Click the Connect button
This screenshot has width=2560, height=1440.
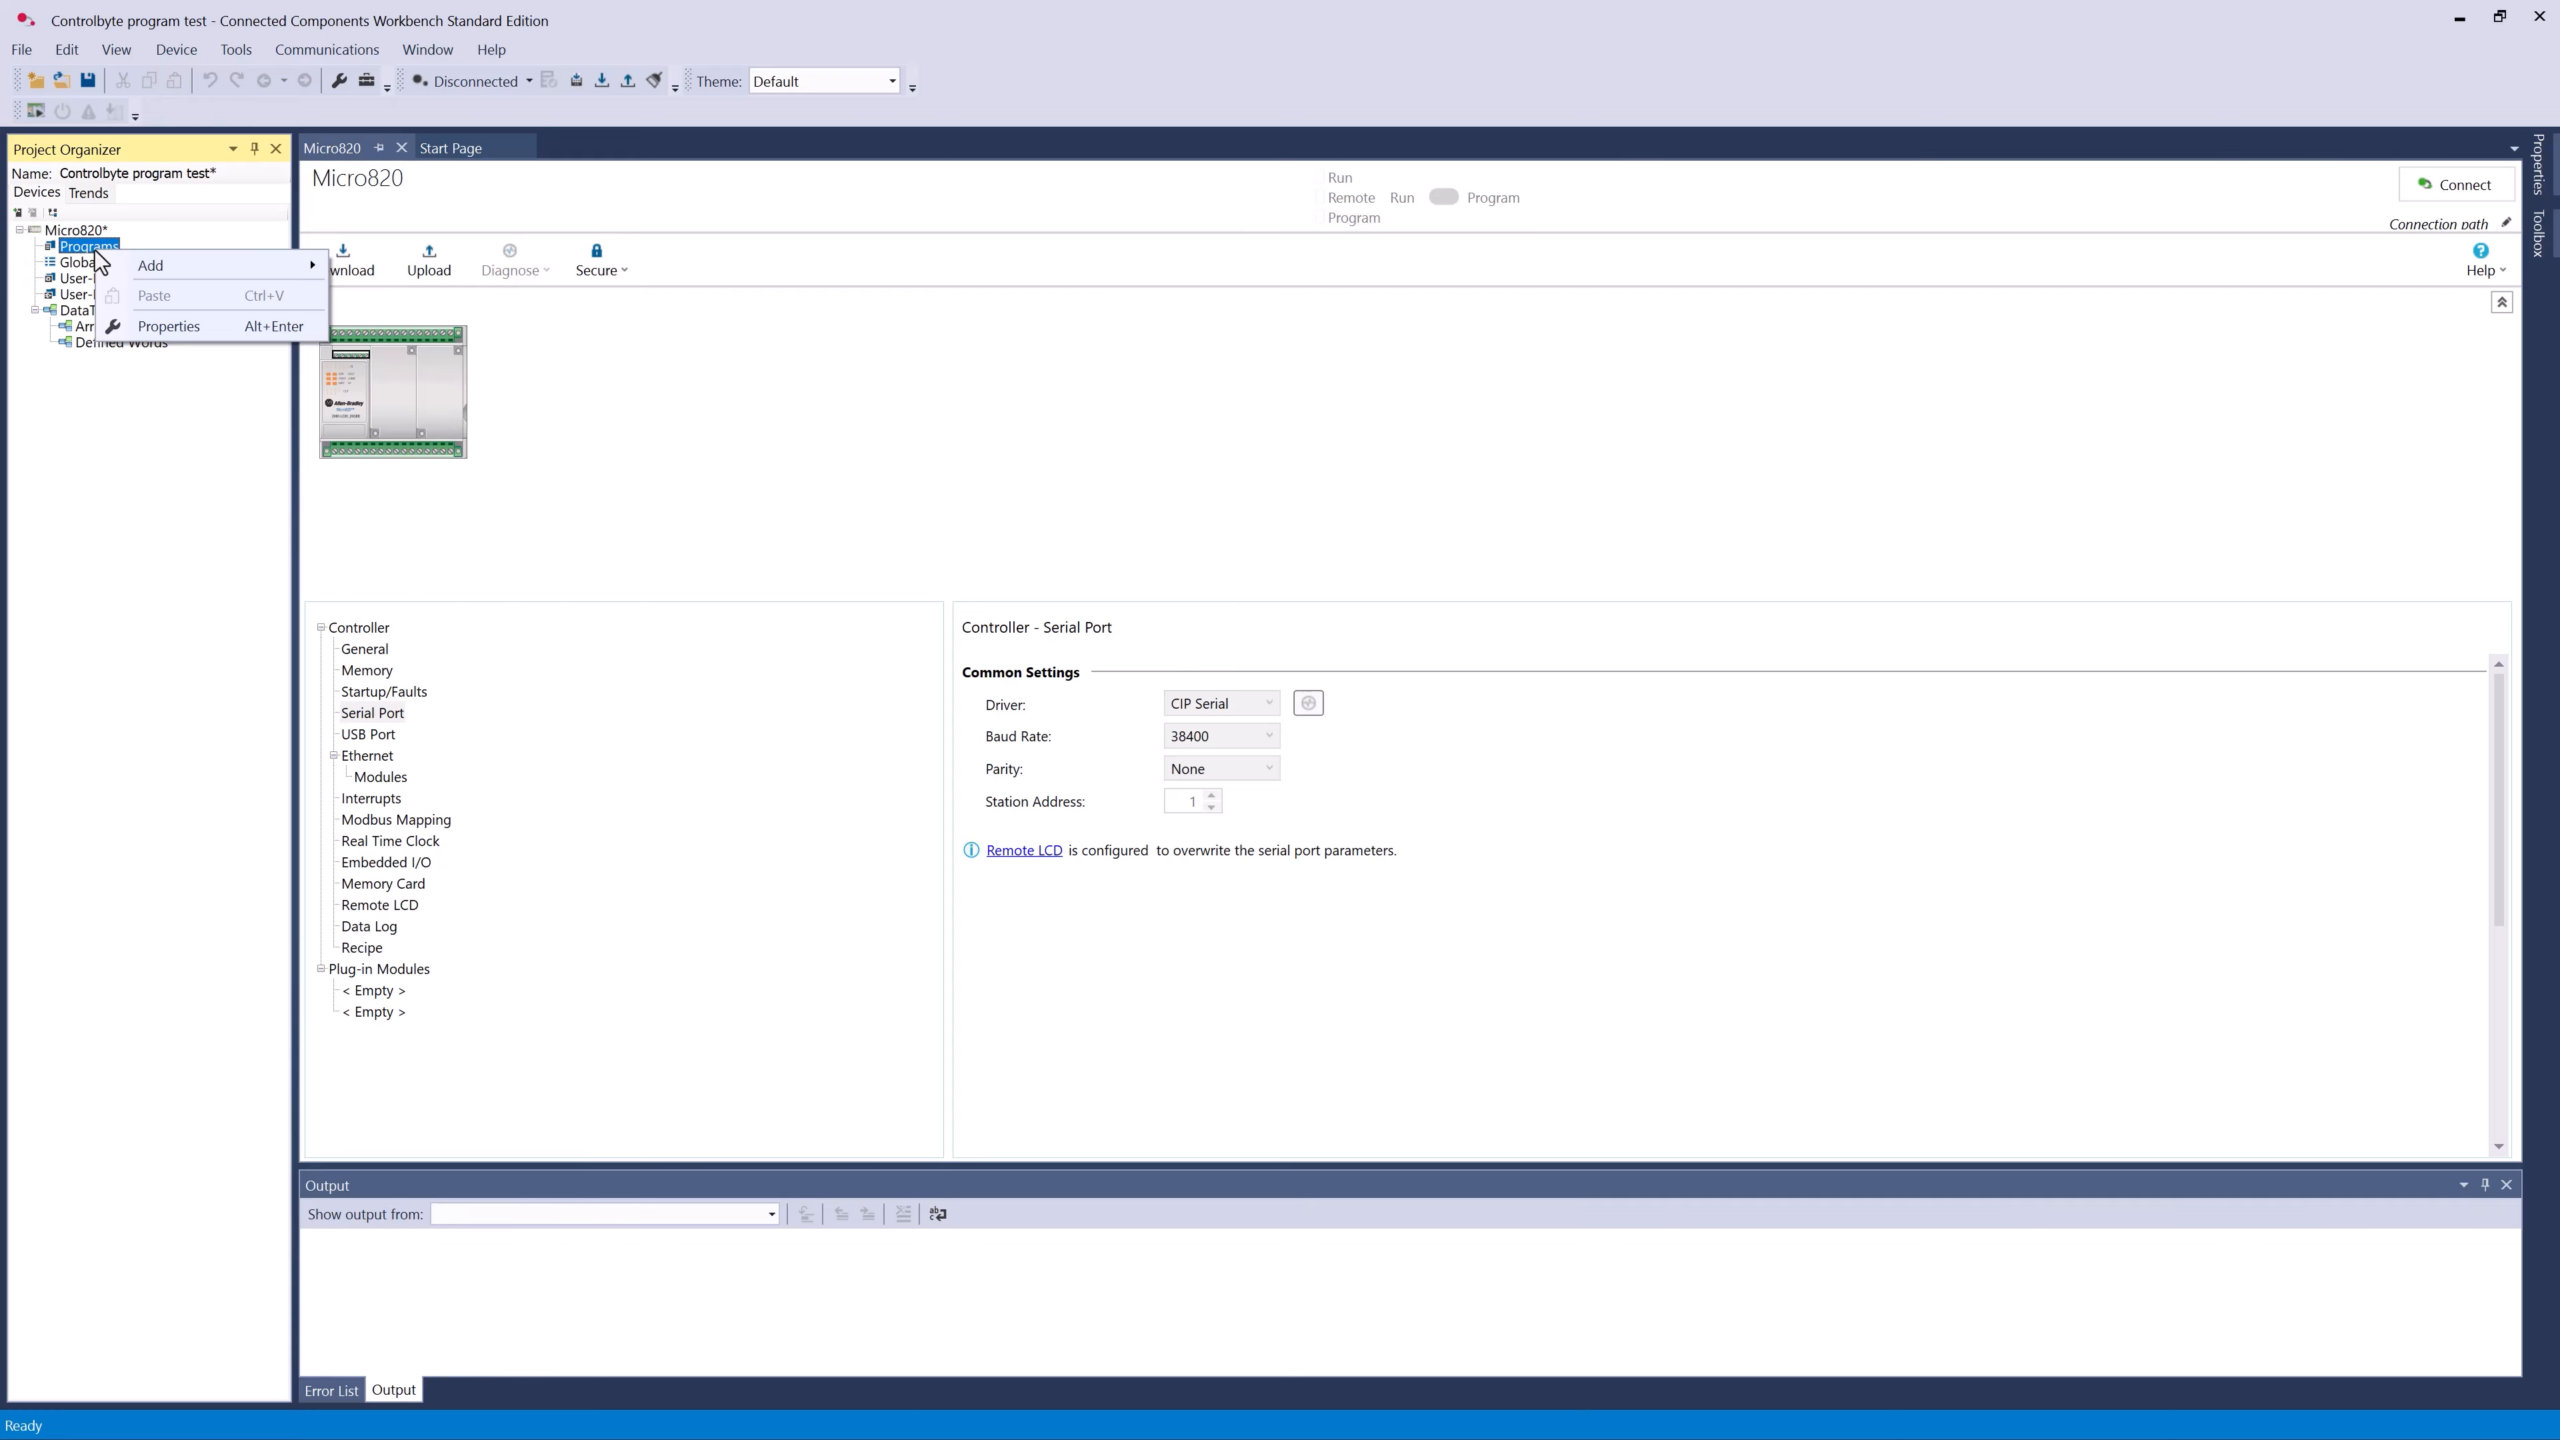[2456, 184]
